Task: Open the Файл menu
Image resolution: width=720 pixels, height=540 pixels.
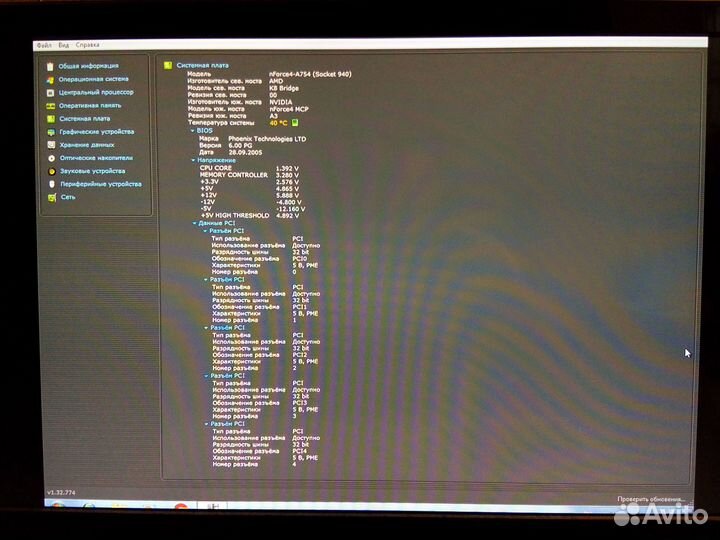Action: tap(44, 45)
